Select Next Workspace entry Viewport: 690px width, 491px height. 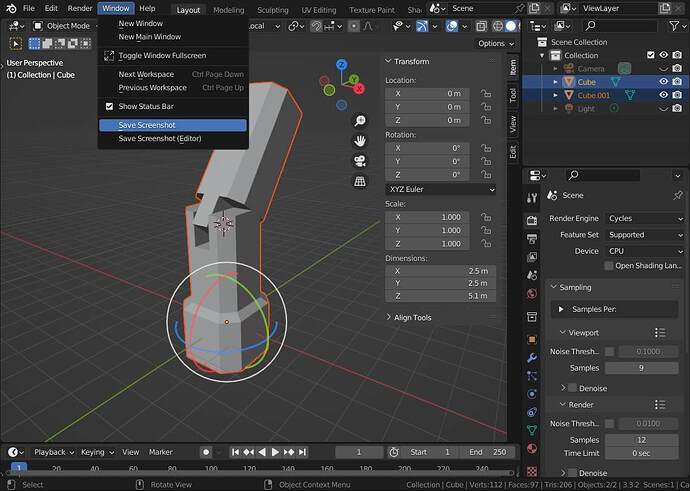pyautogui.click(x=173, y=74)
